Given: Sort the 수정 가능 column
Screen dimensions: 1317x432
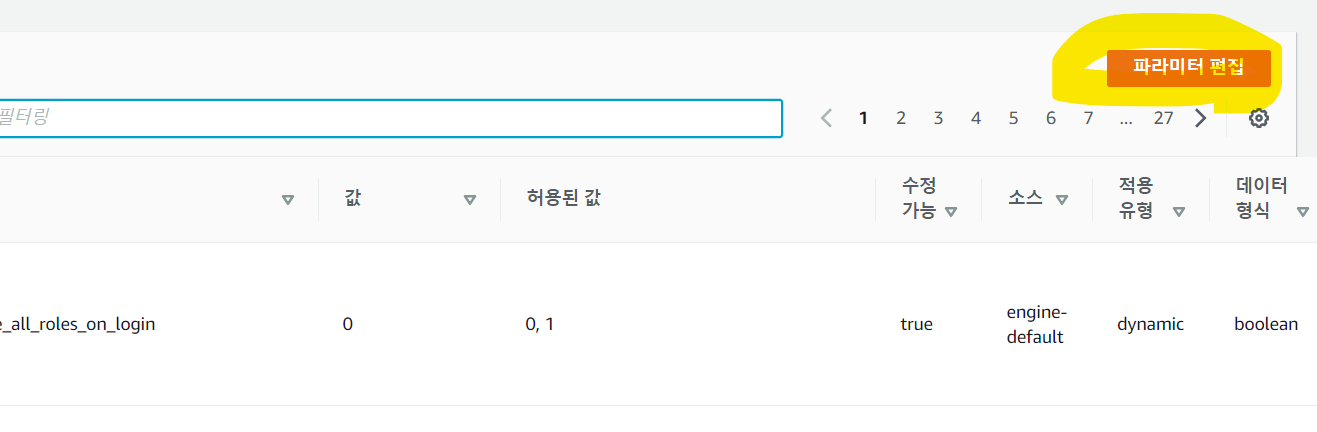Looking at the screenshot, I should click(951, 211).
